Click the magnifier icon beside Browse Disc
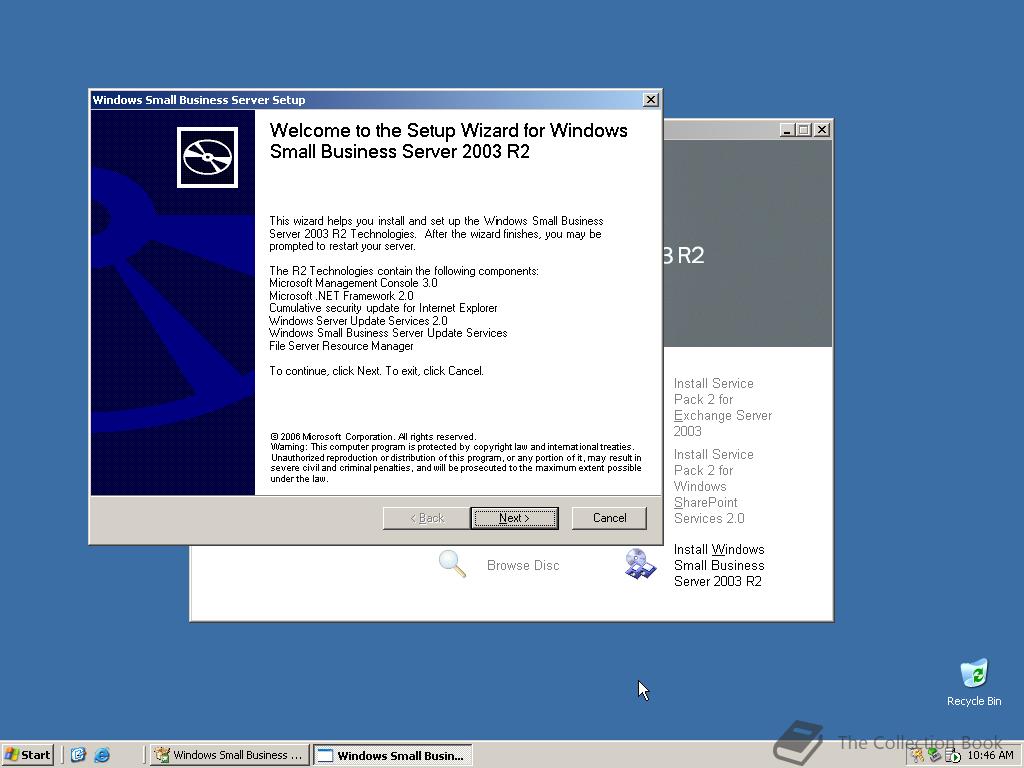The image size is (1024, 768). click(x=452, y=564)
